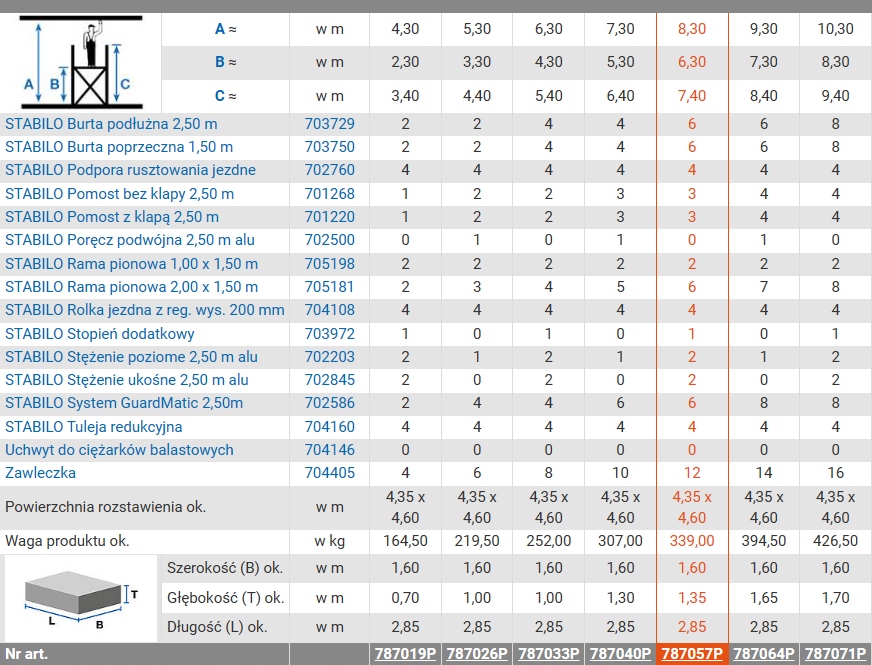
Task: Open the STABILO Rolka jezdna z reg. wys. link
Action: tap(145, 310)
